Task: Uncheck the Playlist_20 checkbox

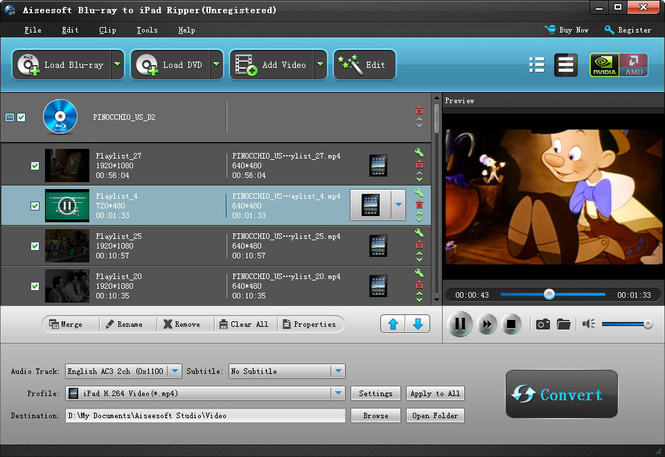Action: tap(35, 286)
